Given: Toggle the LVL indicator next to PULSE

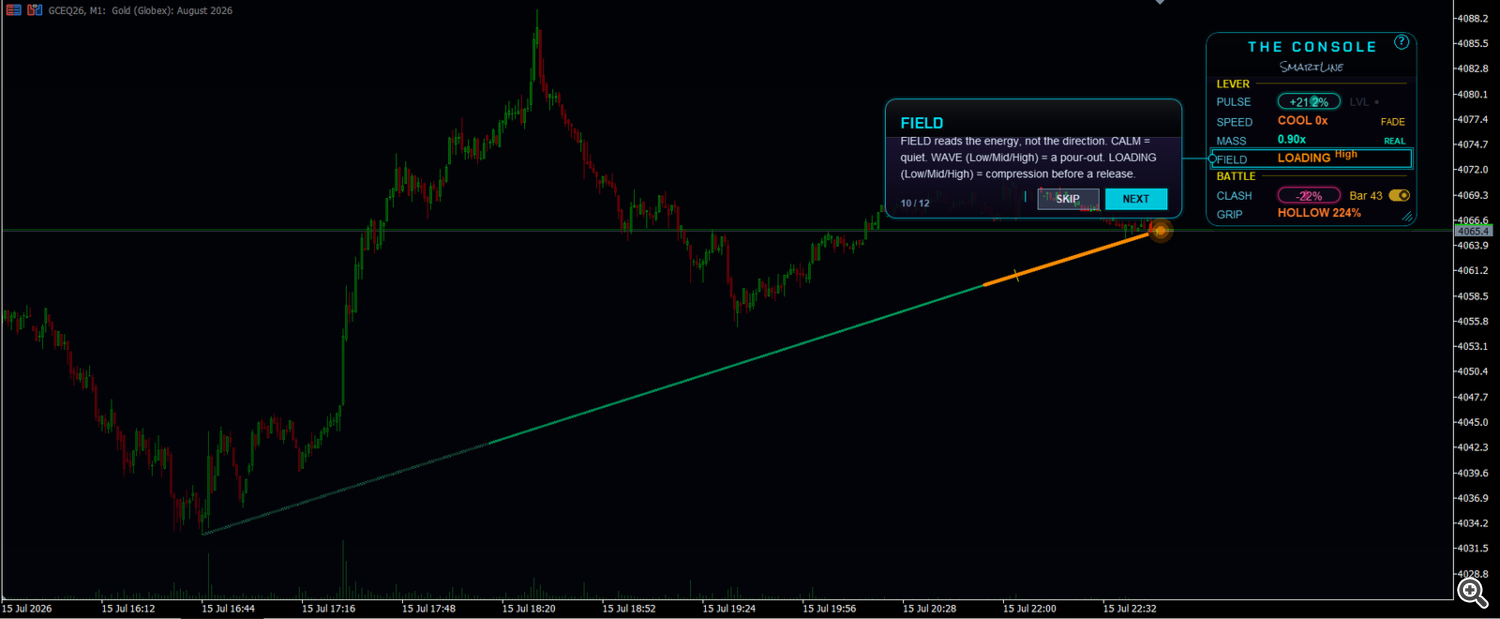Looking at the screenshot, I should [x=1364, y=102].
